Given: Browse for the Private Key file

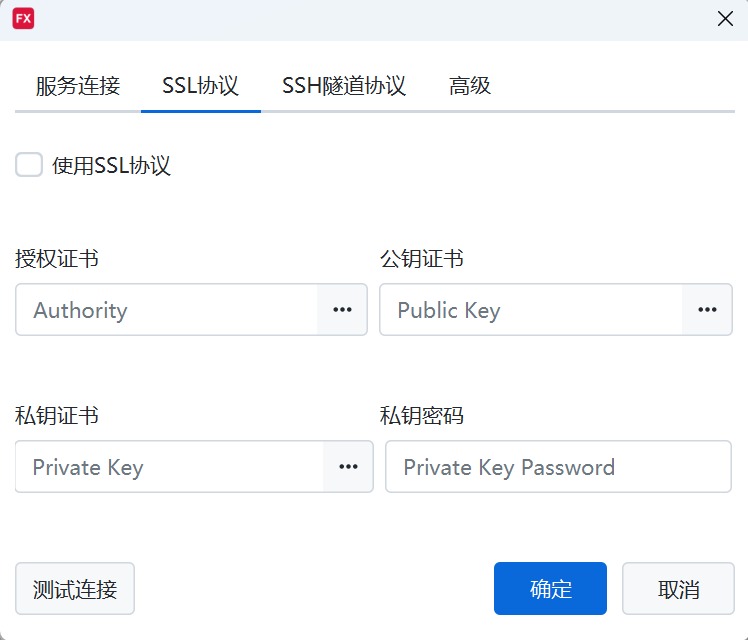Looking at the screenshot, I should click(348, 467).
